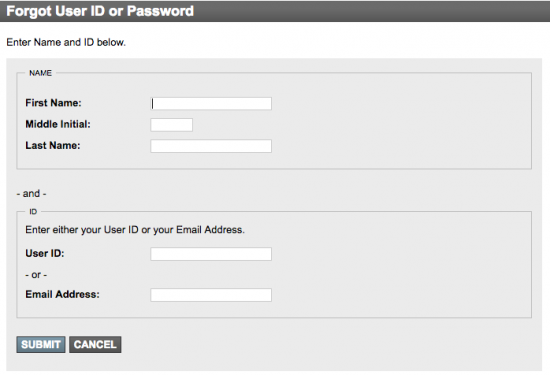550x375 pixels.
Task: Click the First Name text field
Action: [211, 103]
